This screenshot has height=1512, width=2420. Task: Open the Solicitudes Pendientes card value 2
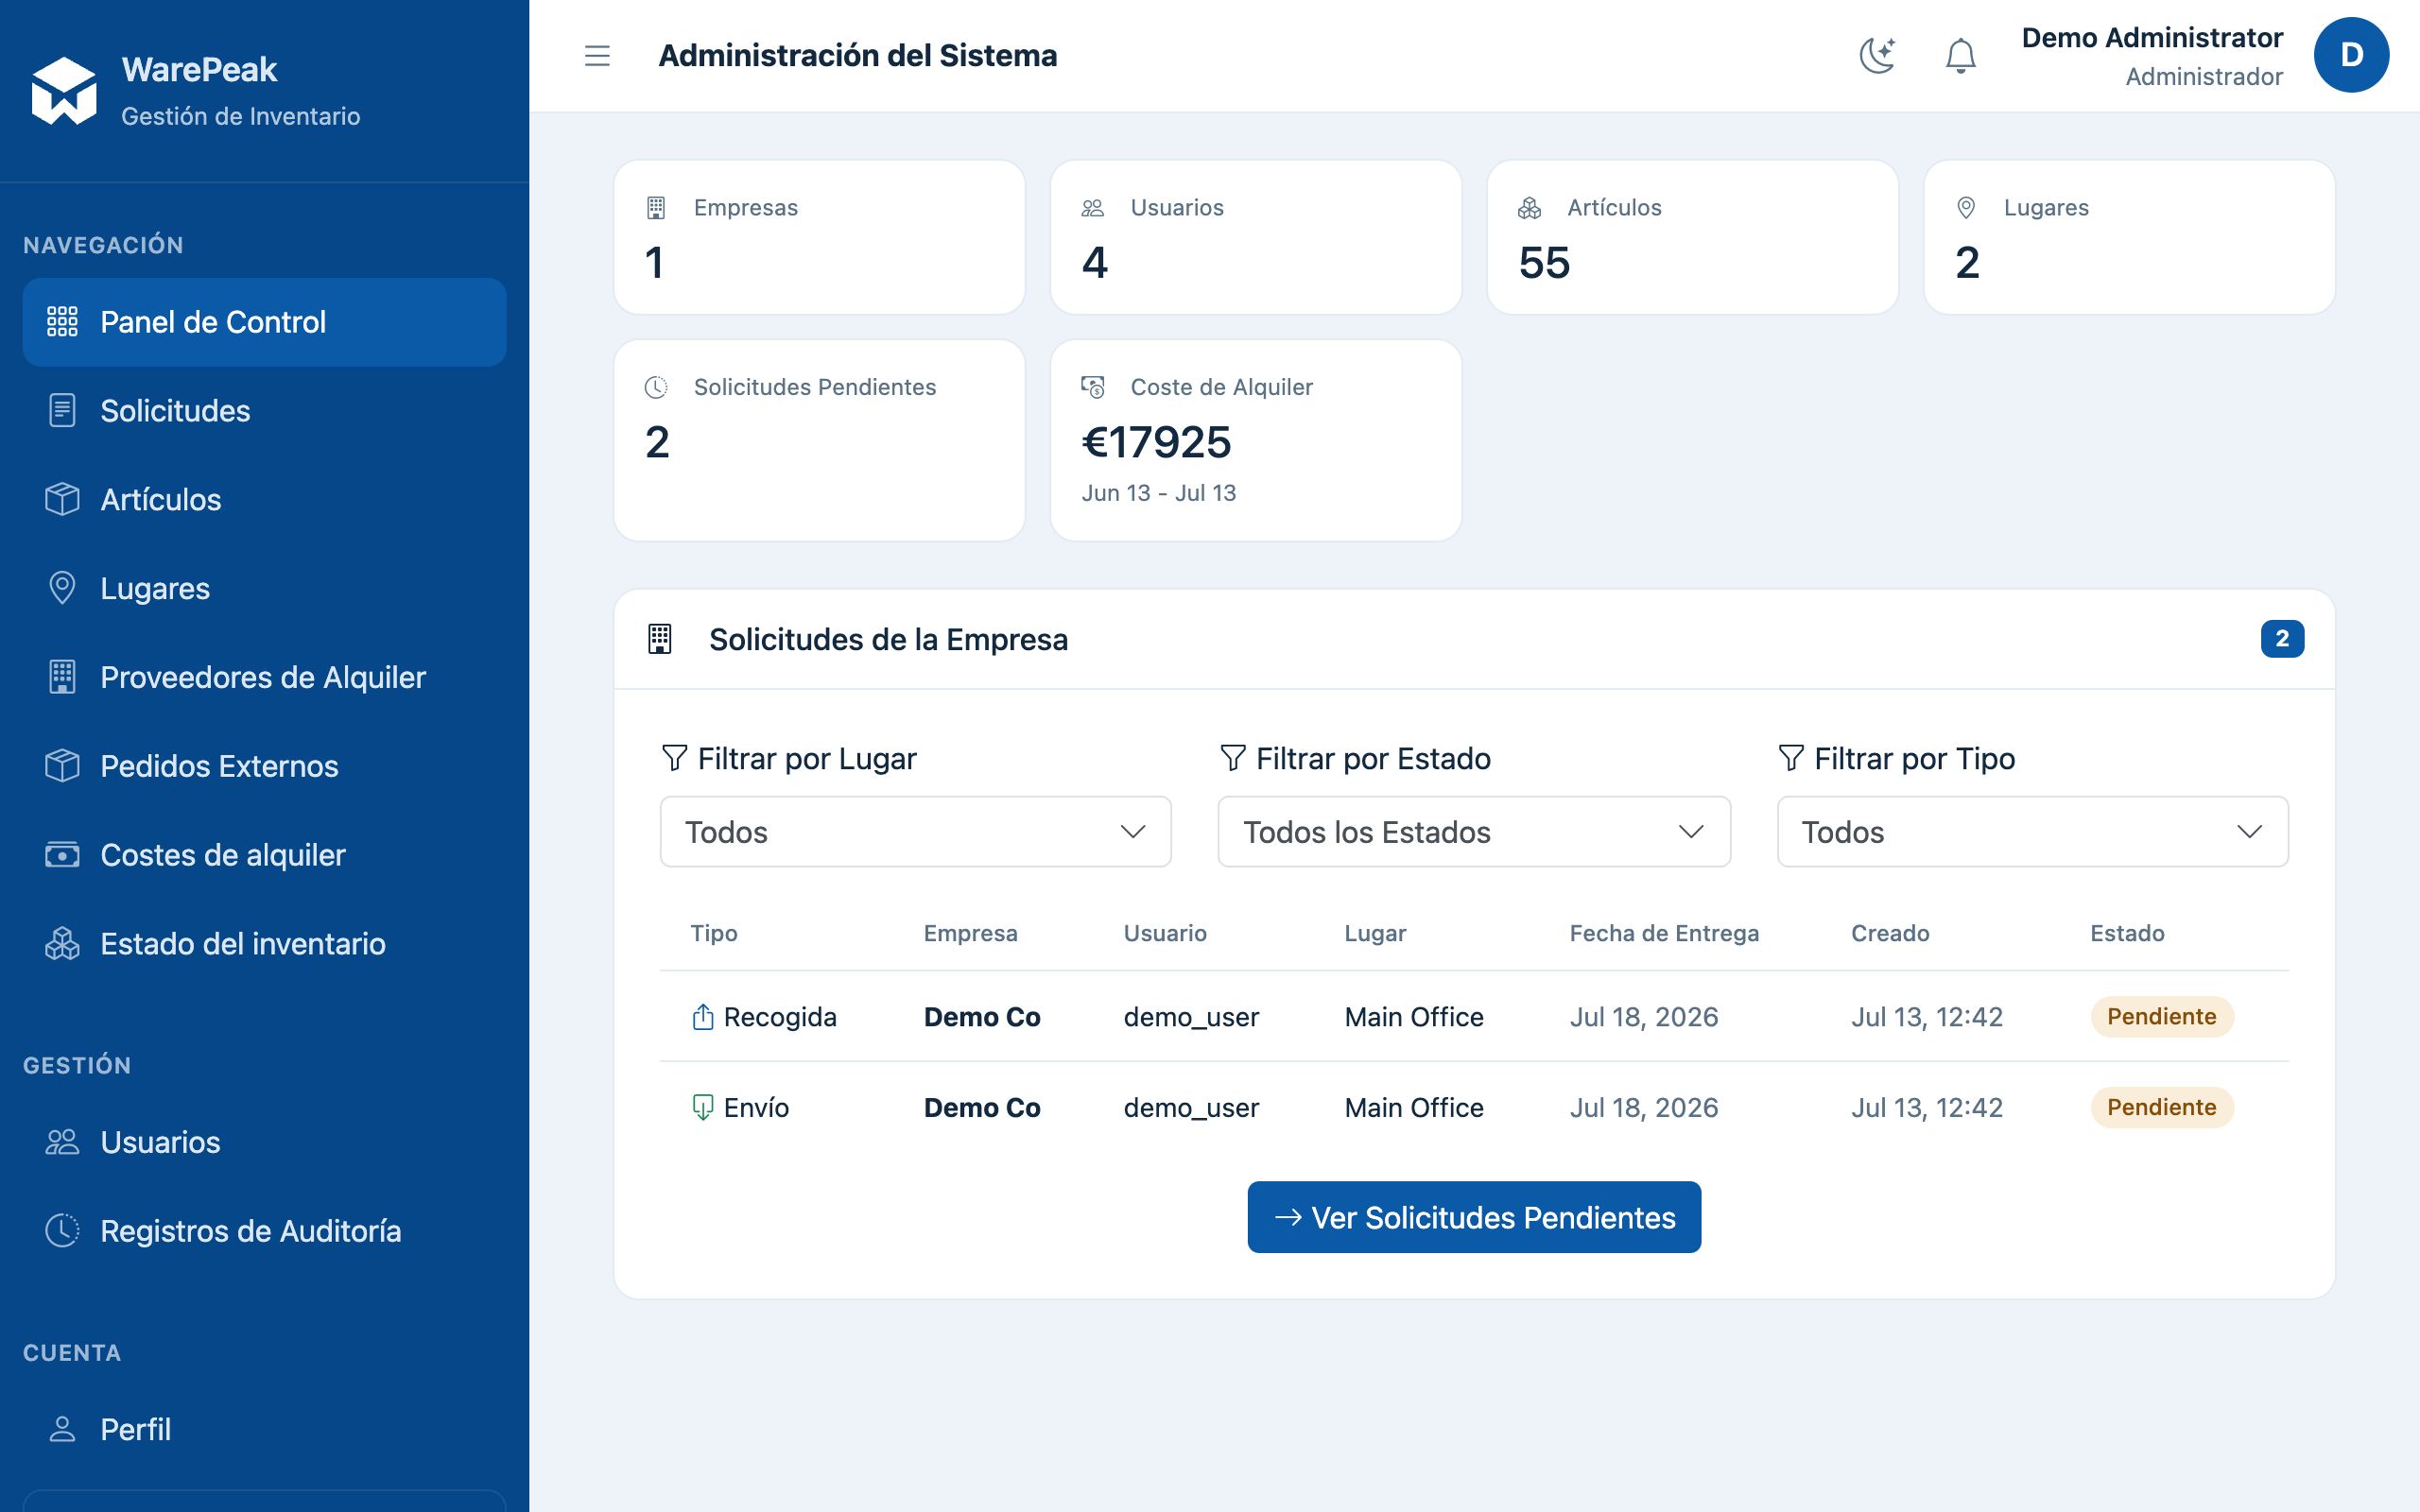click(x=657, y=442)
